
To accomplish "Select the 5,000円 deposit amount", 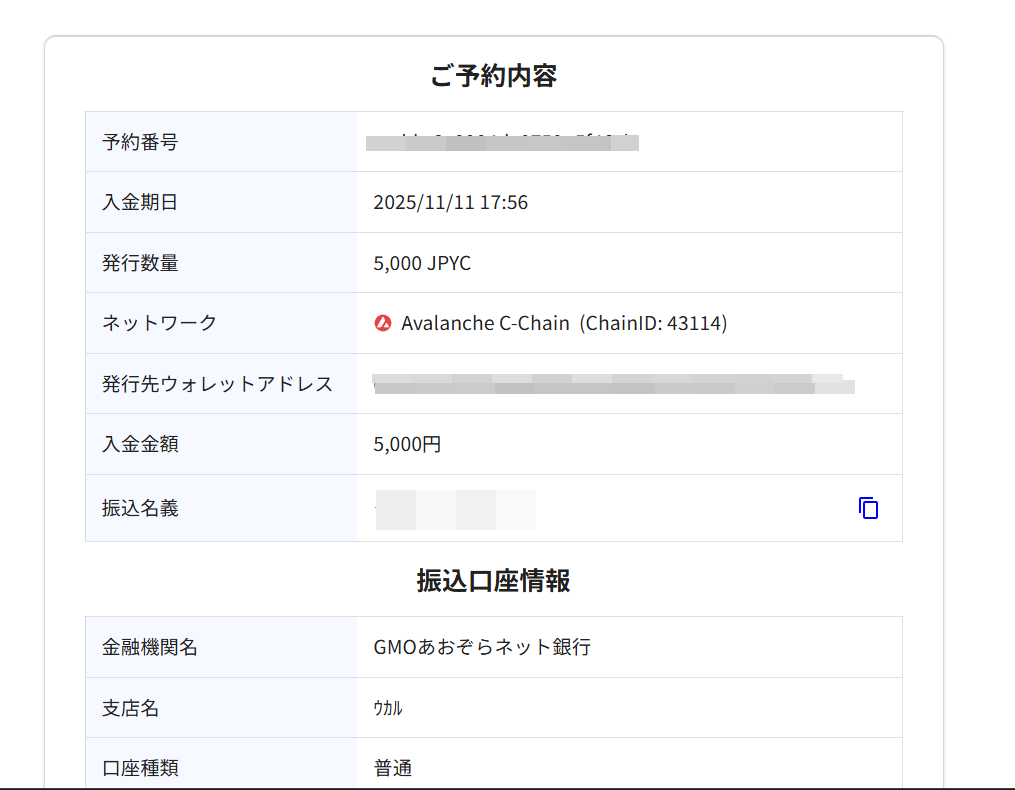I will (407, 444).
